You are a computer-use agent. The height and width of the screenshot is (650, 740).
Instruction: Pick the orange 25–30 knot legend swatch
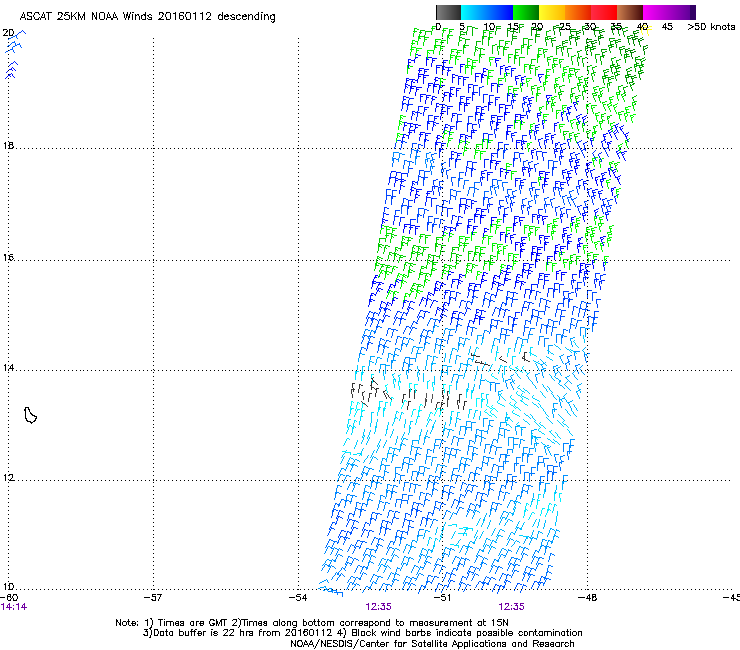(x=578, y=12)
